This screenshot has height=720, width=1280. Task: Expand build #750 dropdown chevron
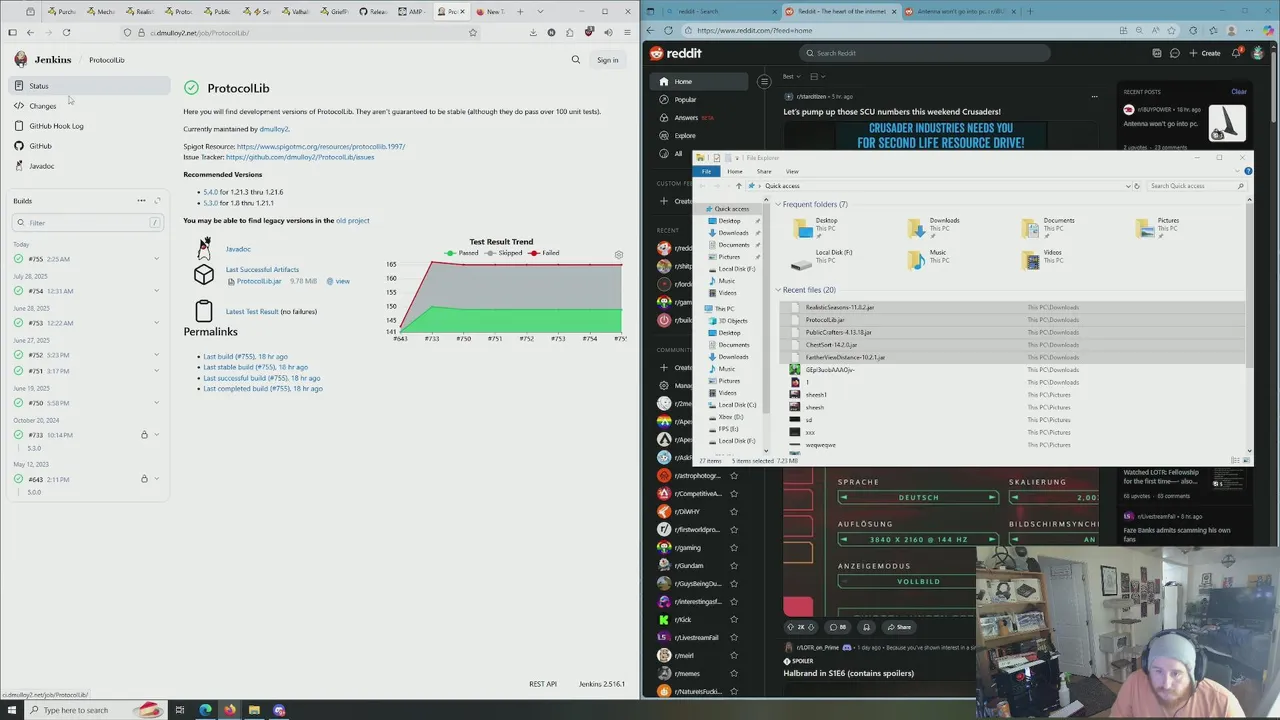pyautogui.click(x=156, y=403)
